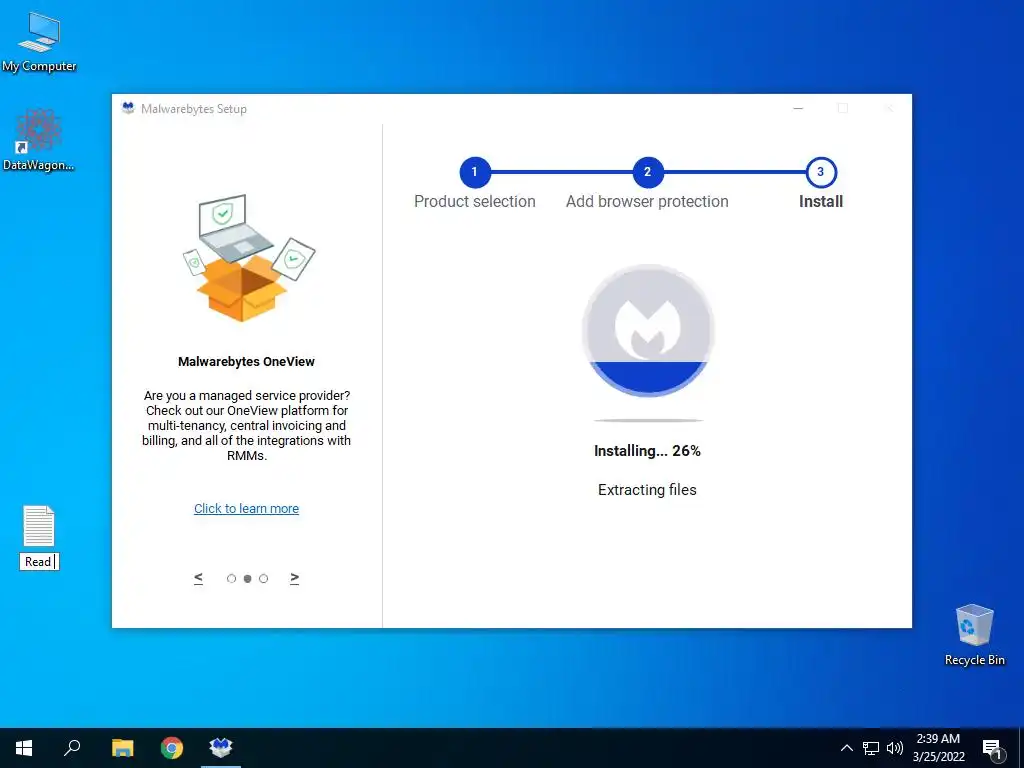The height and width of the screenshot is (768, 1024).
Task: Click the Extracting files status text
Action: 647,490
